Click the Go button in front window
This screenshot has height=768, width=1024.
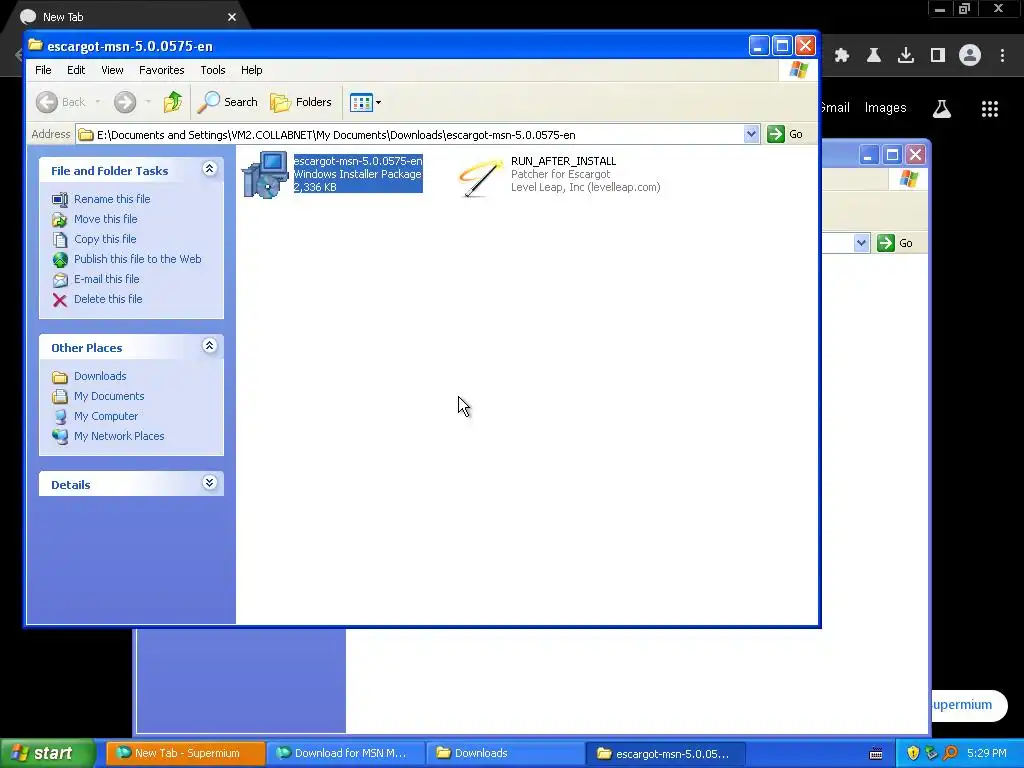tap(785, 134)
